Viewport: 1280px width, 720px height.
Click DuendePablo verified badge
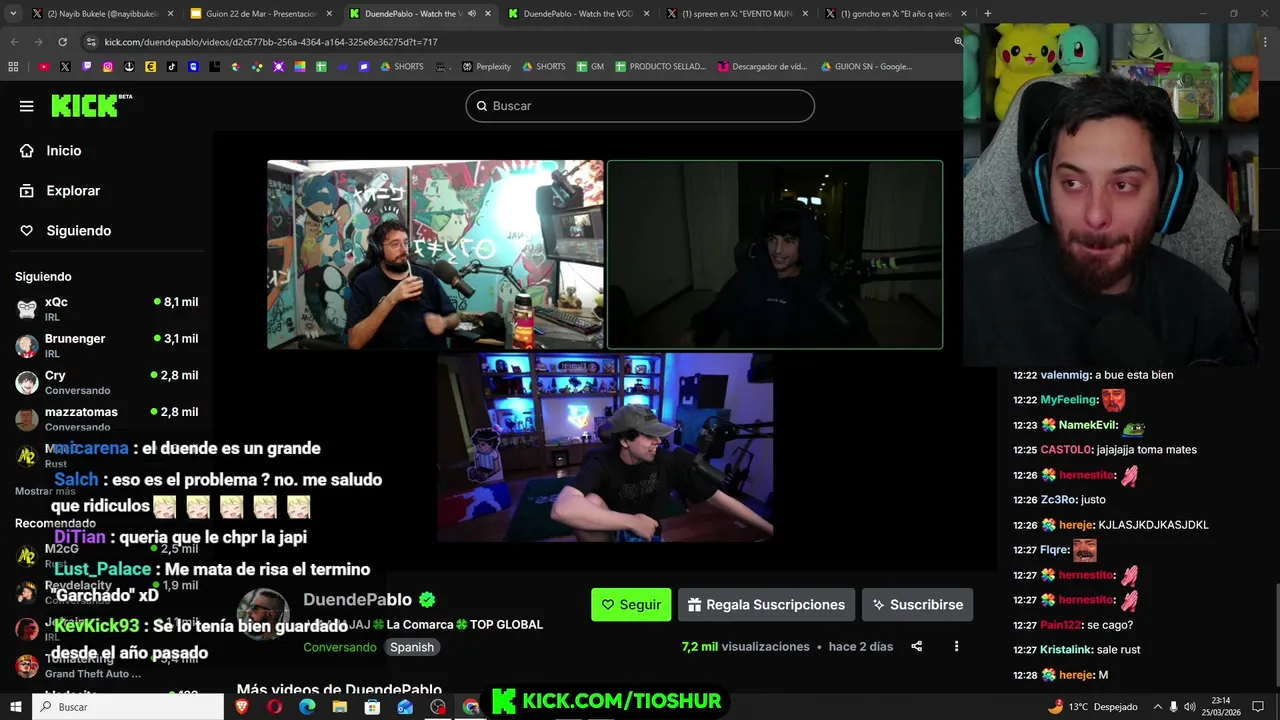(427, 600)
